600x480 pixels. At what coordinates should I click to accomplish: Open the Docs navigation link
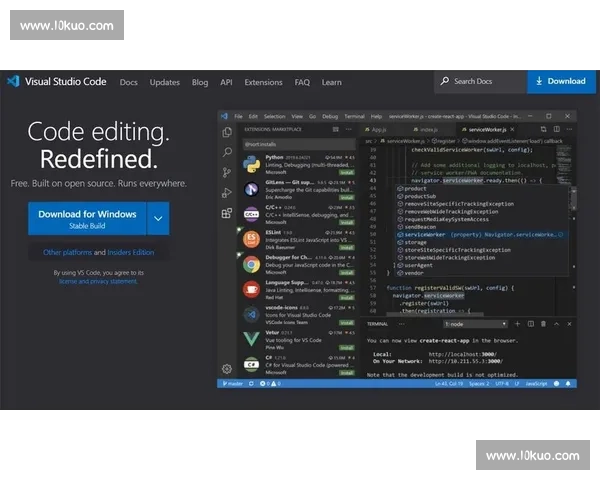click(129, 82)
